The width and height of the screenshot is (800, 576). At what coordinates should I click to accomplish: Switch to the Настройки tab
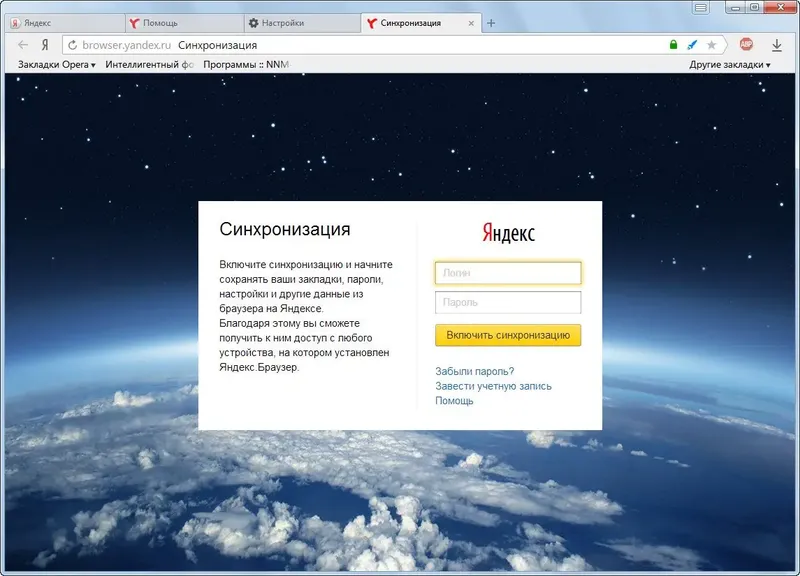(x=302, y=23)
